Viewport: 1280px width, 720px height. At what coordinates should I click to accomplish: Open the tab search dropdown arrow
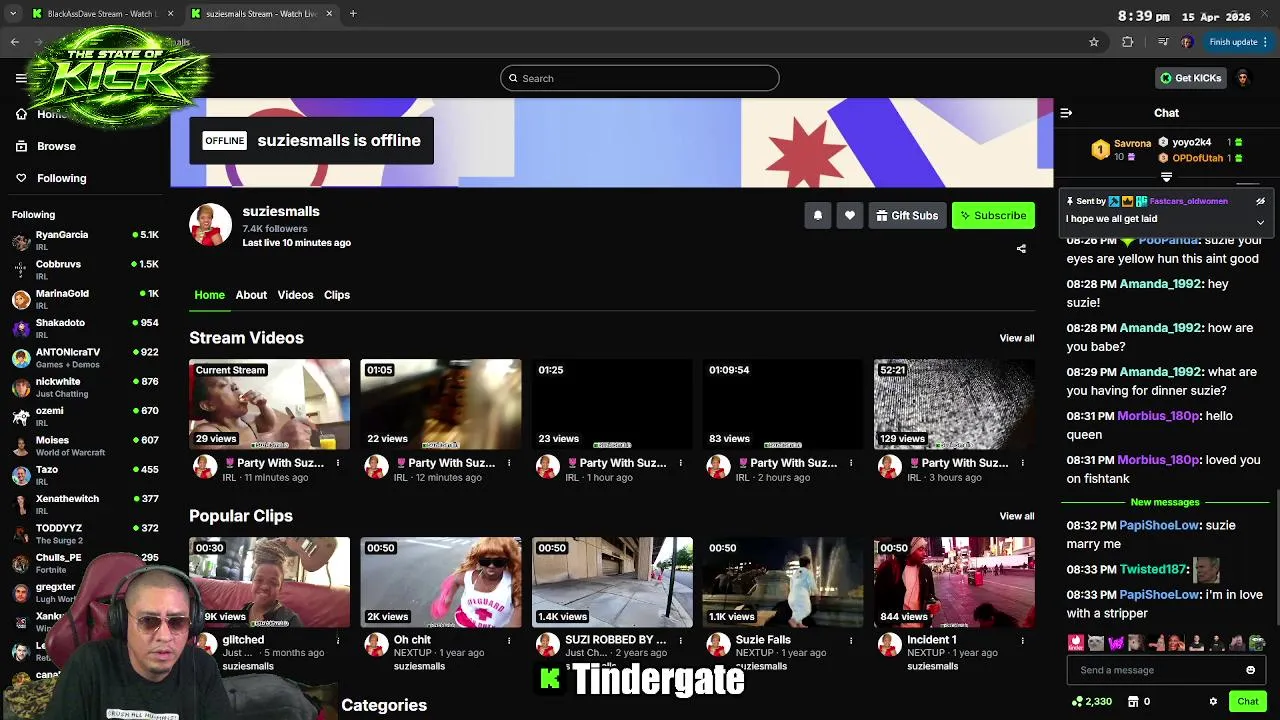tap(12, 14)
